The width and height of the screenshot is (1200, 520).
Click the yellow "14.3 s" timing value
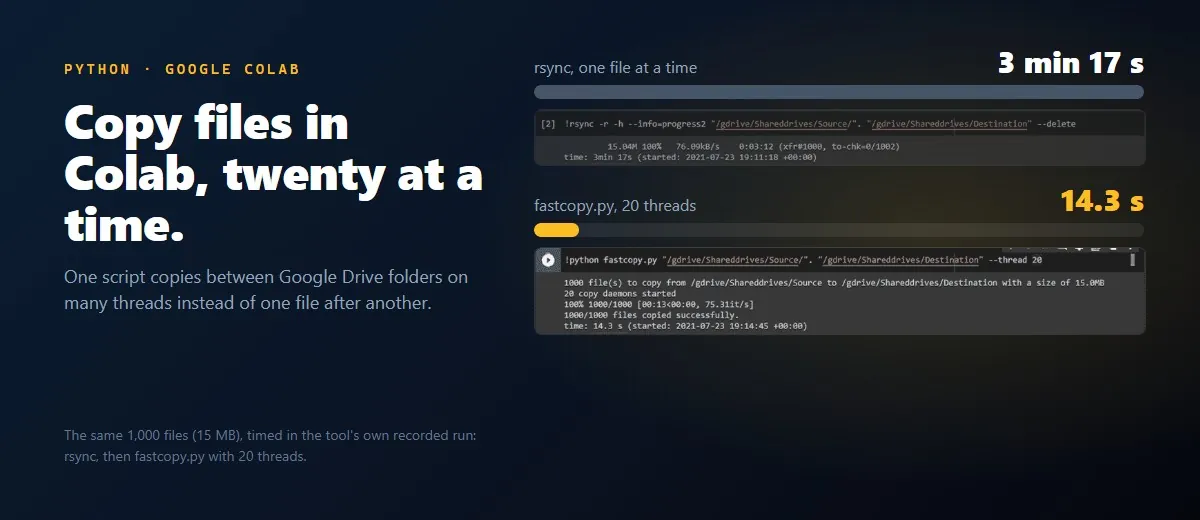coord(1102,202)
